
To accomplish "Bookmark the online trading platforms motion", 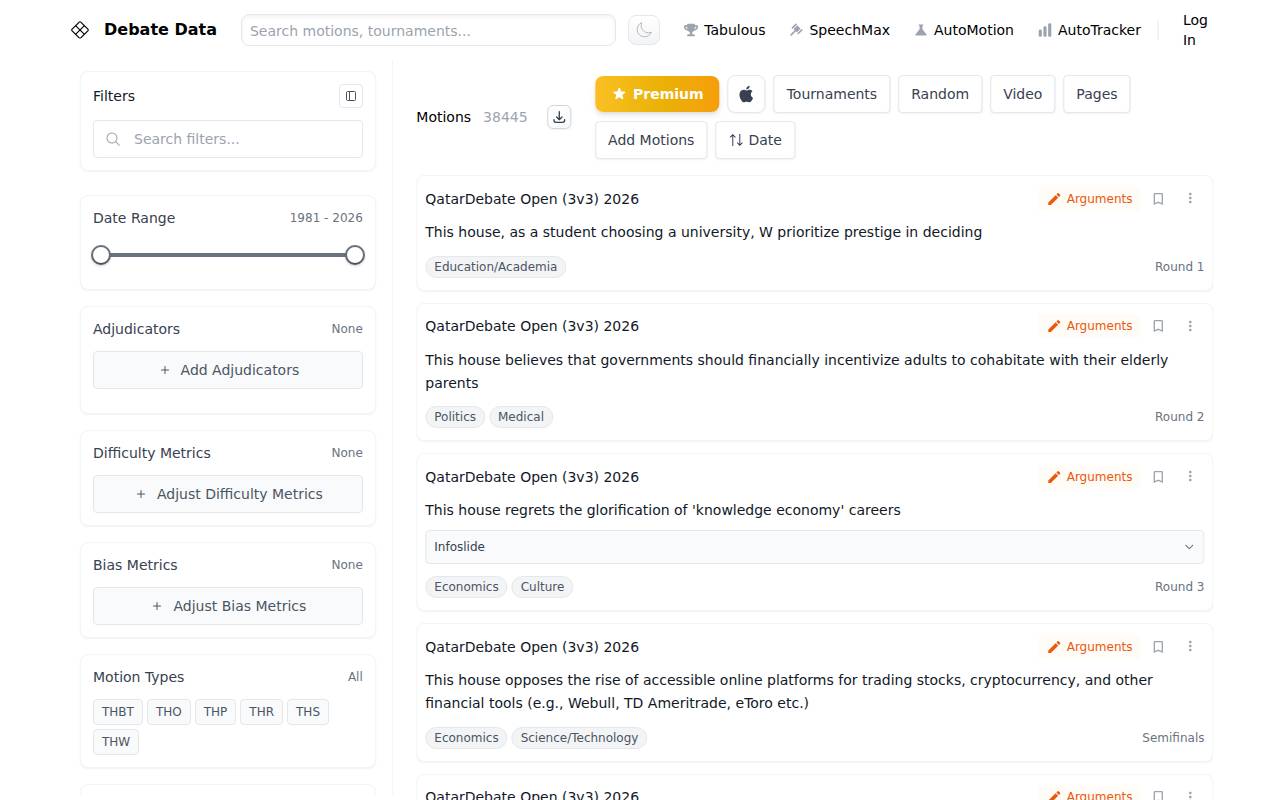I will tap(1158, 647).
